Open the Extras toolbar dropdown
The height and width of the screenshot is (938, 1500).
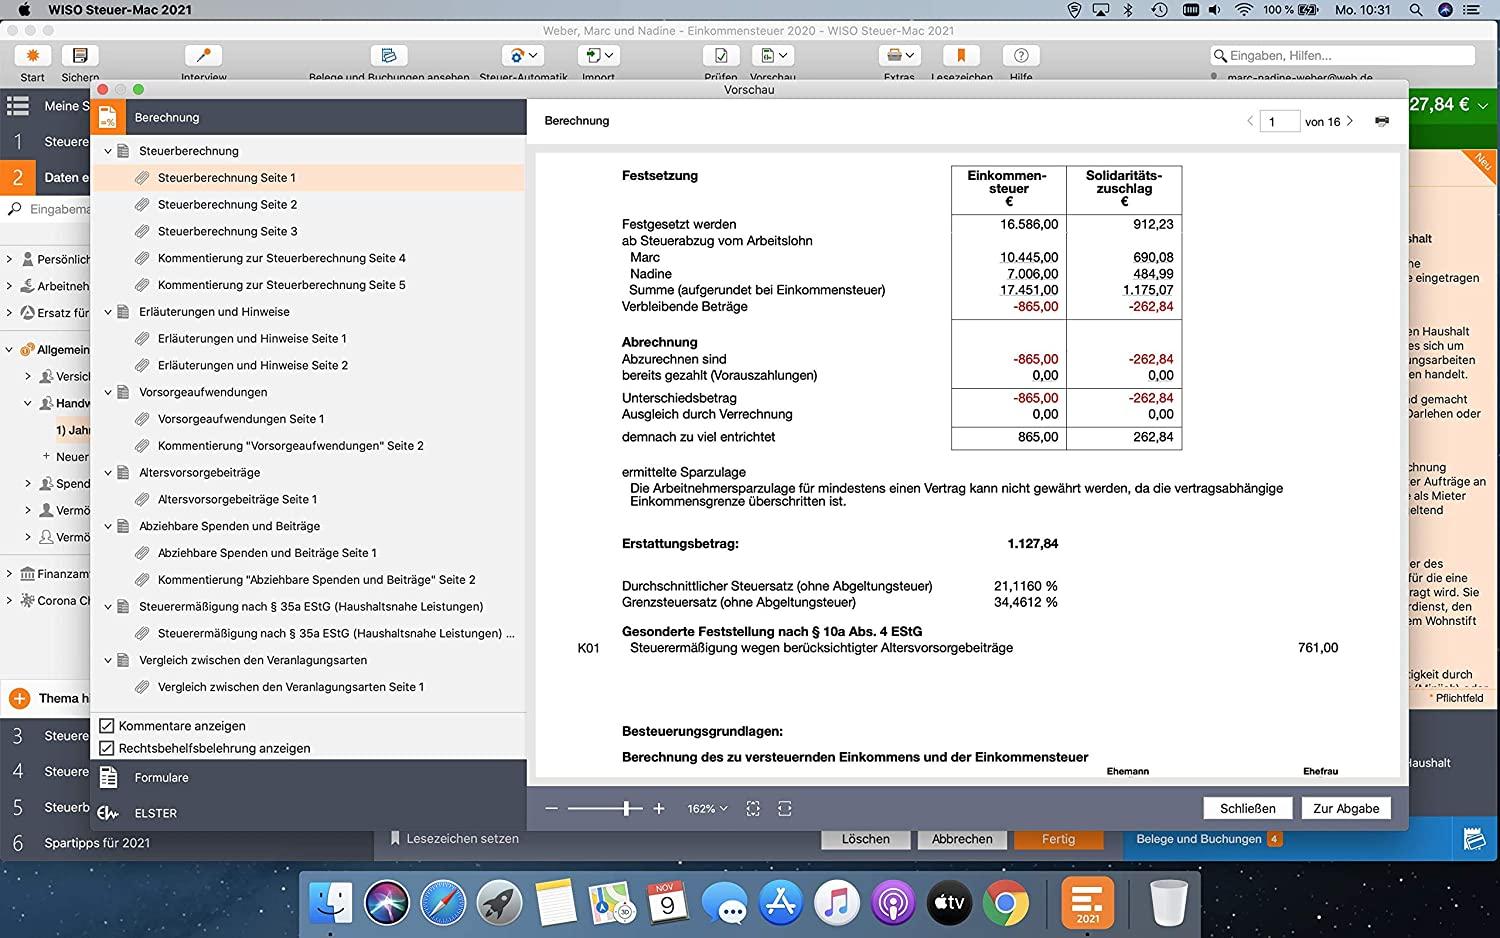(899, 56)
